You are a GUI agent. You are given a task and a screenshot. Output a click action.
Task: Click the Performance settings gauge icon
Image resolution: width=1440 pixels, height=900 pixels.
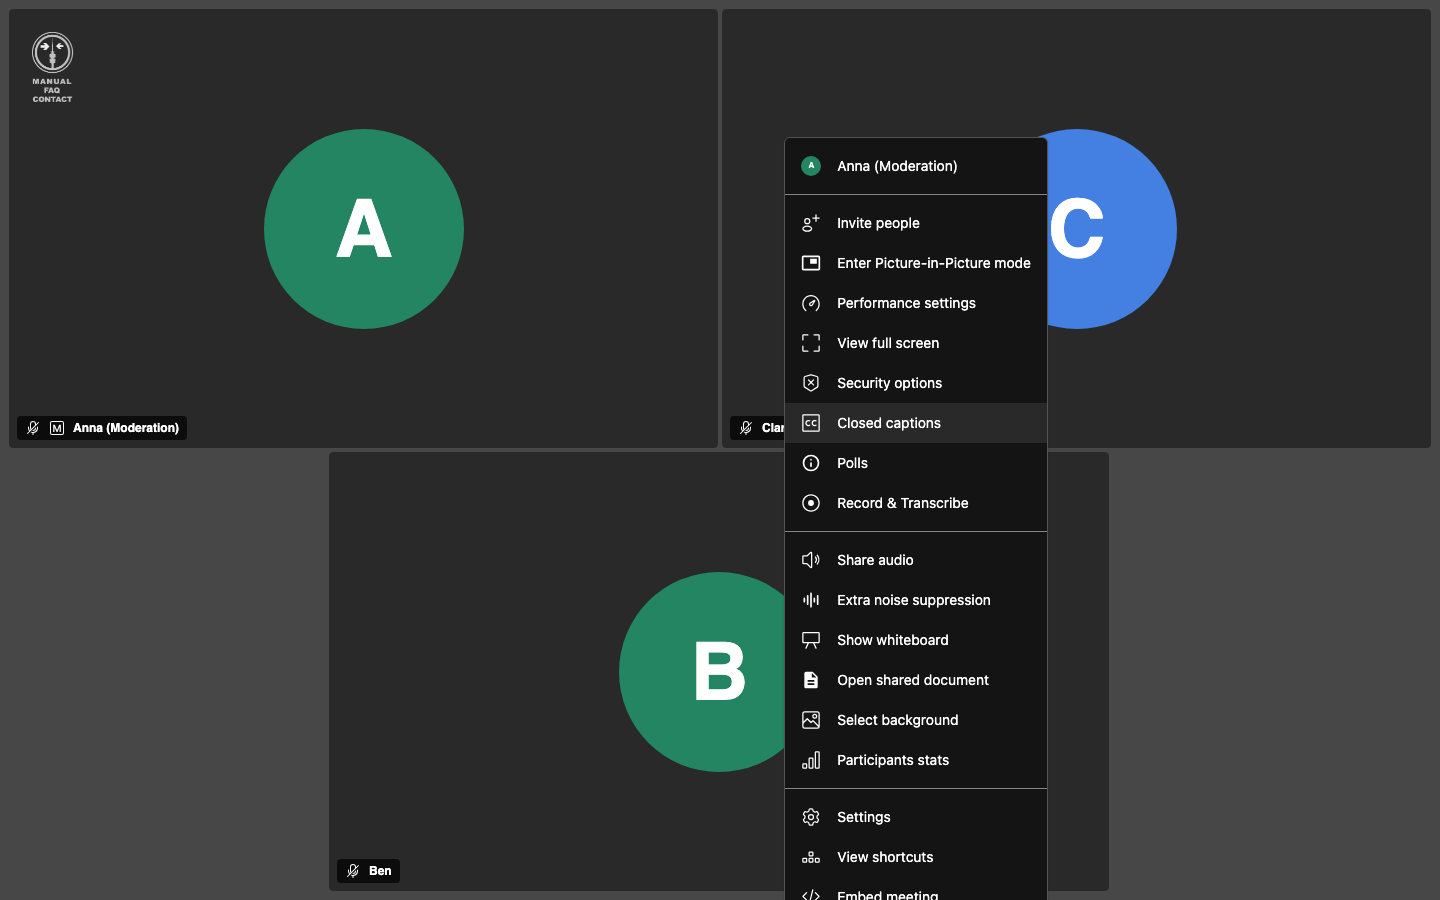(x=811, y=303)
